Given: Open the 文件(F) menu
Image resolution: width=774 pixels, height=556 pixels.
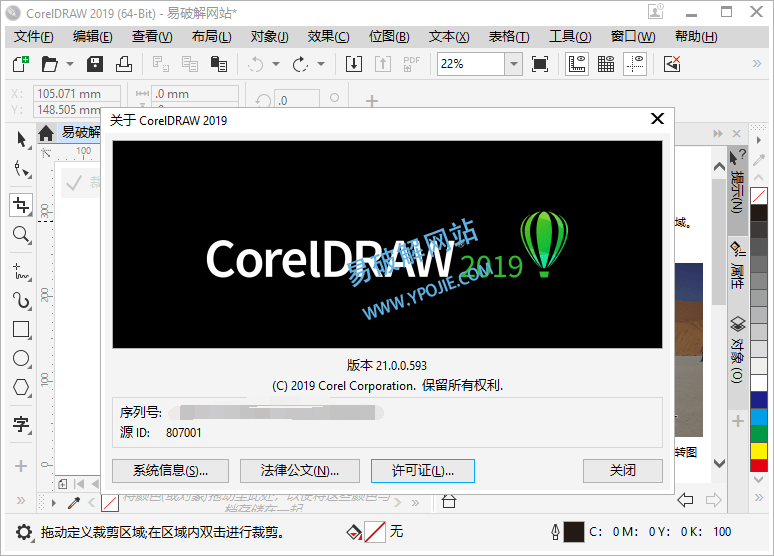Looking at the screenshot, I should [34, 37].
